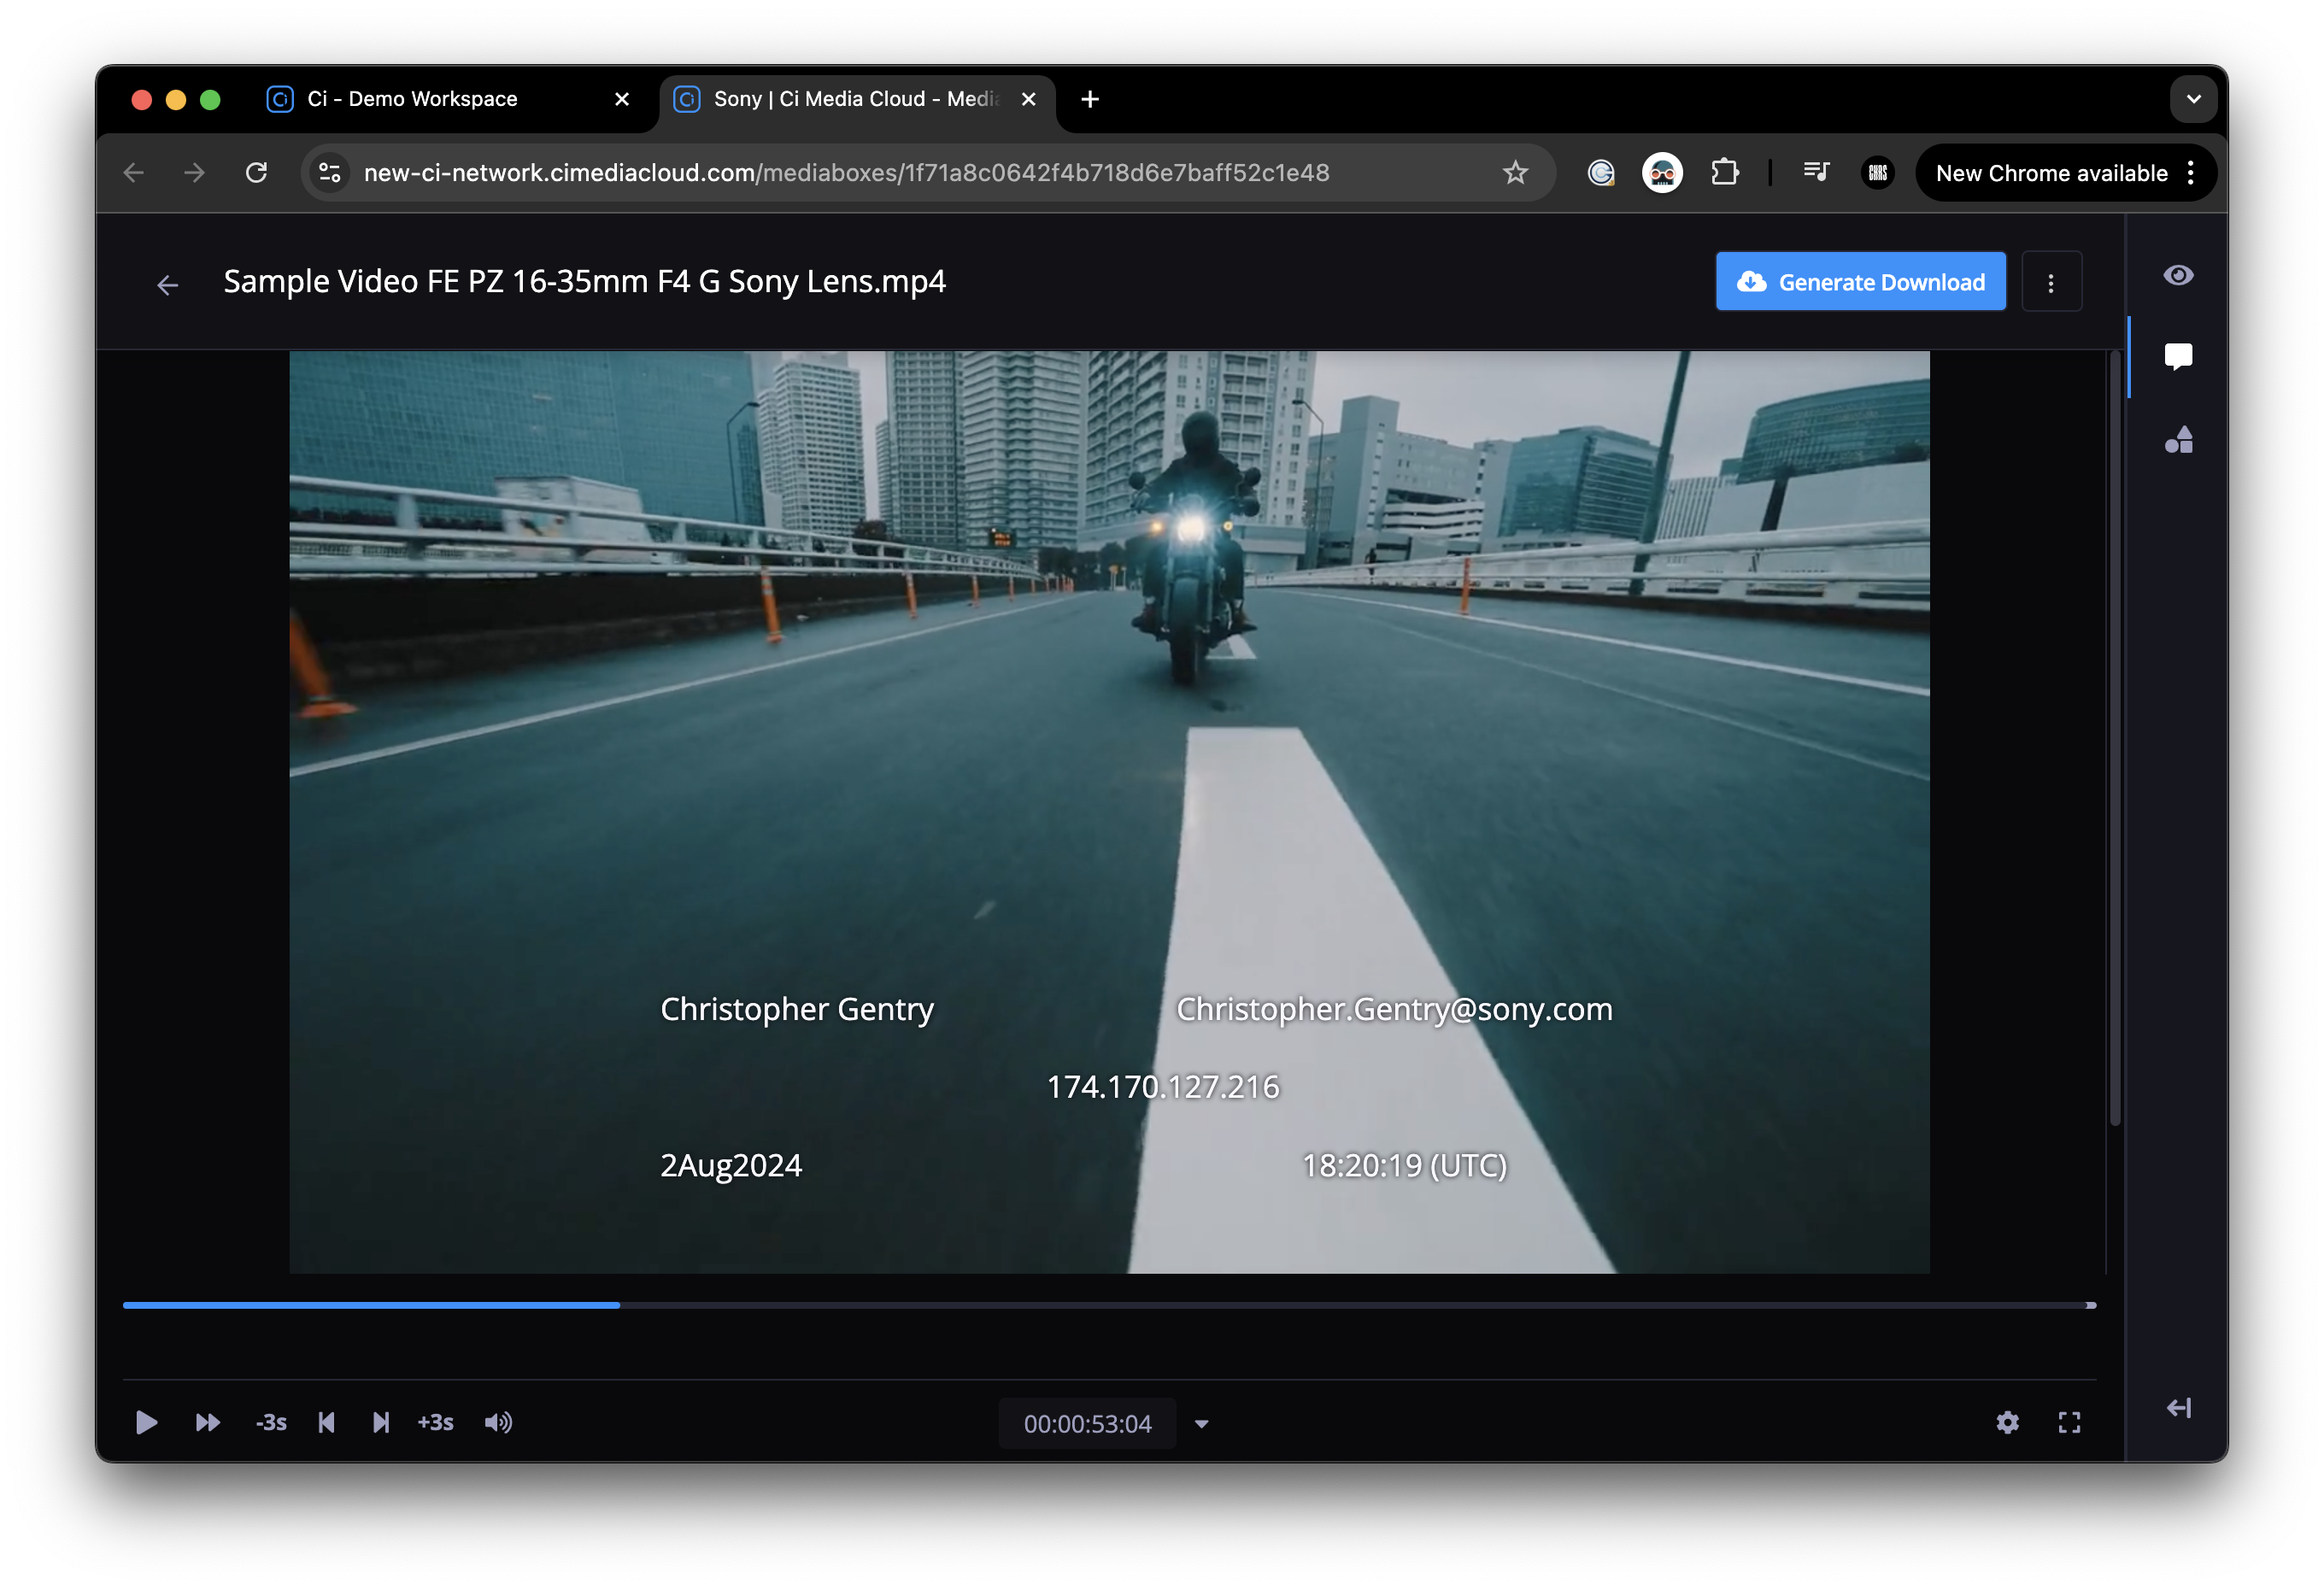2324x1589 pixels.
Task: Open the Chrome three-dot menu
Action: pos(2190,172)
